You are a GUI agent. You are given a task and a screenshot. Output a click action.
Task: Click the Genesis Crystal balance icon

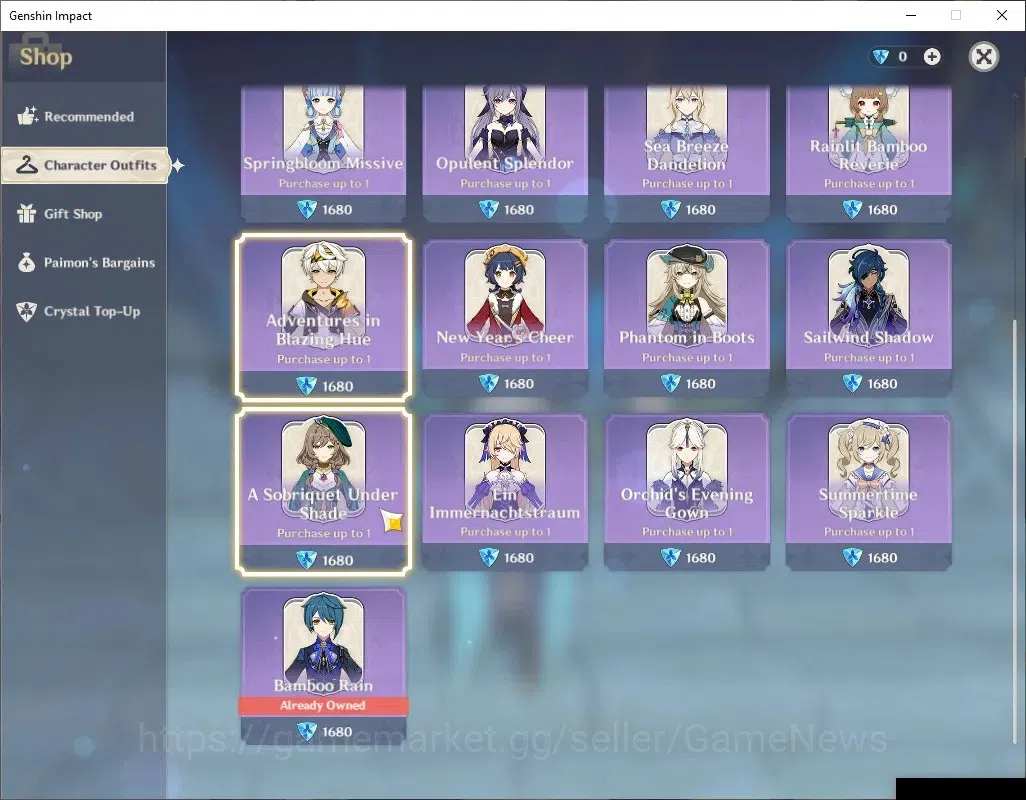(881, 57)
